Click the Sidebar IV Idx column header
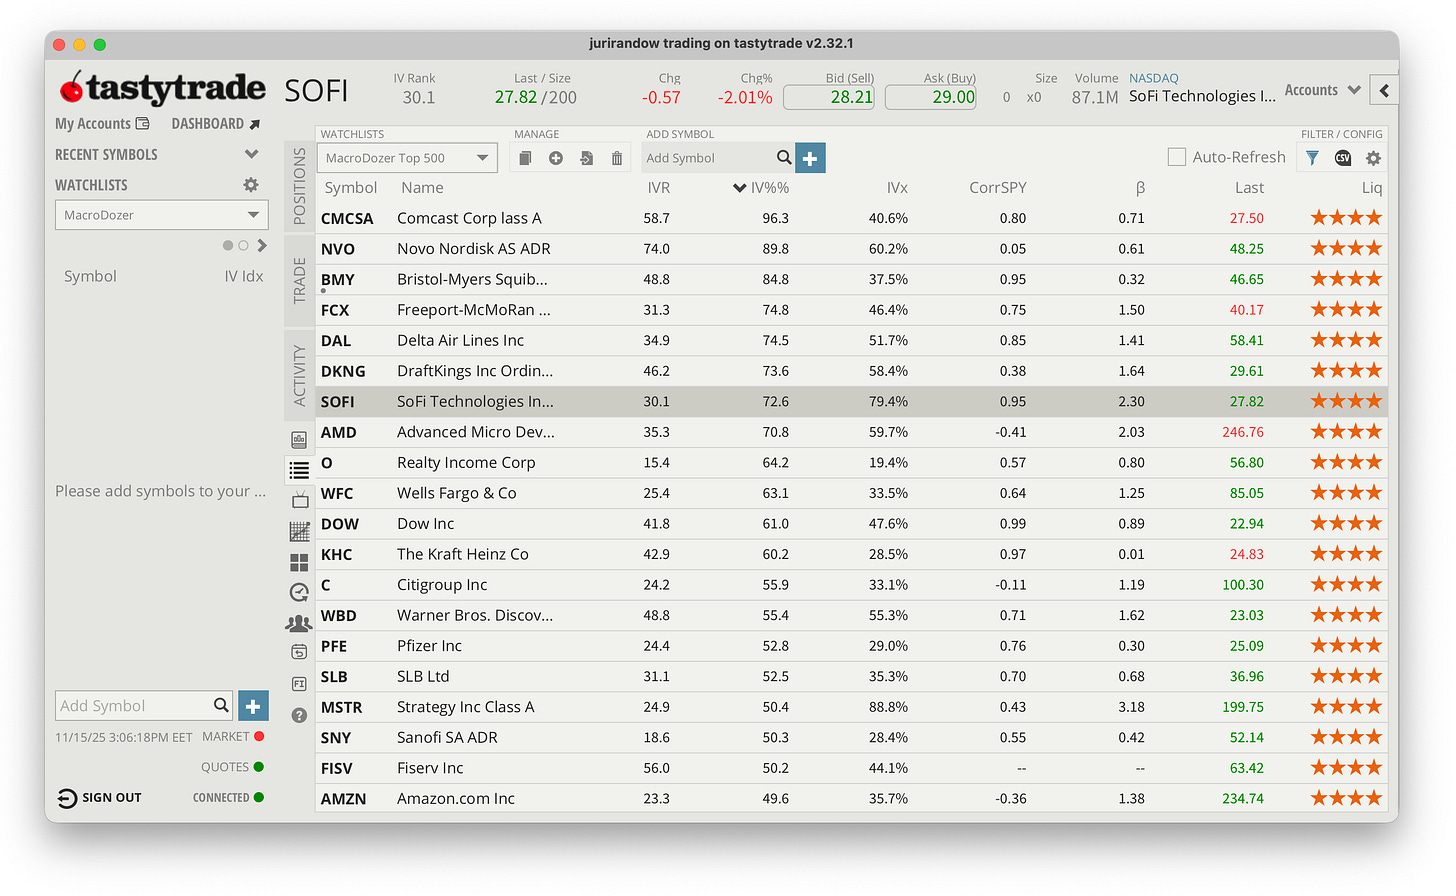The height and width of the screenshot is (896, 1456). click(x=244, y=276)
